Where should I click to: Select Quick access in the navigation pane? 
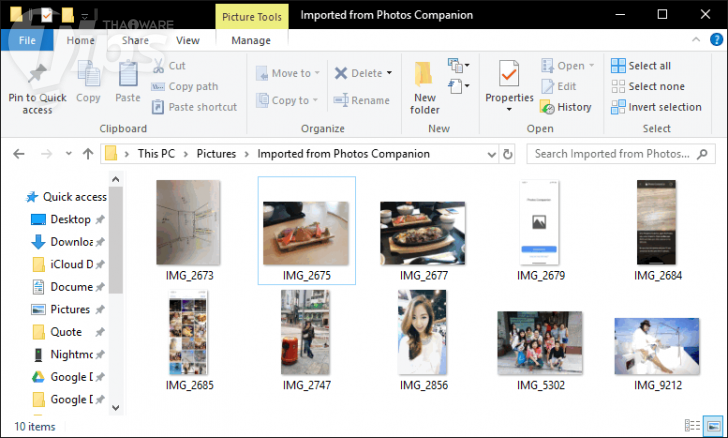(66, 197)
